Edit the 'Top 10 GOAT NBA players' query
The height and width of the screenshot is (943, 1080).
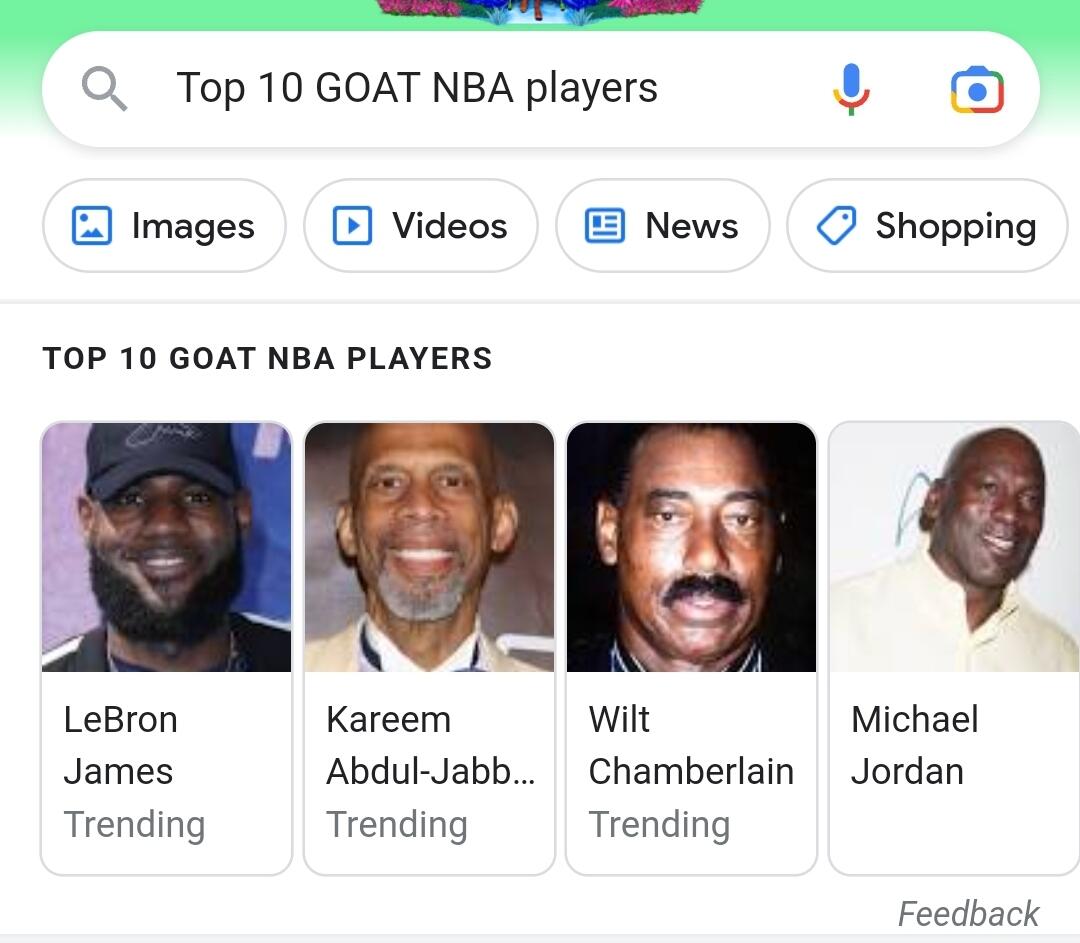click(417, 88)
